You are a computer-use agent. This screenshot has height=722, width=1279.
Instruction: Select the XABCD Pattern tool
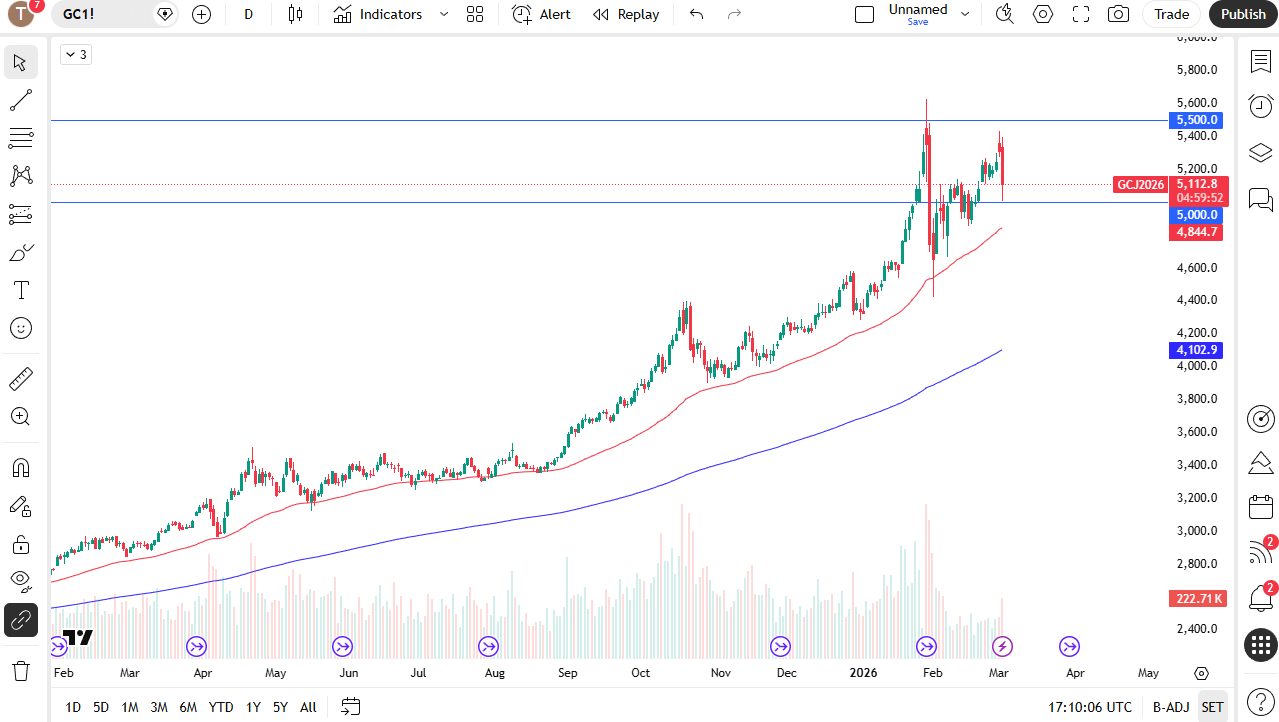[x=20, y=175]
